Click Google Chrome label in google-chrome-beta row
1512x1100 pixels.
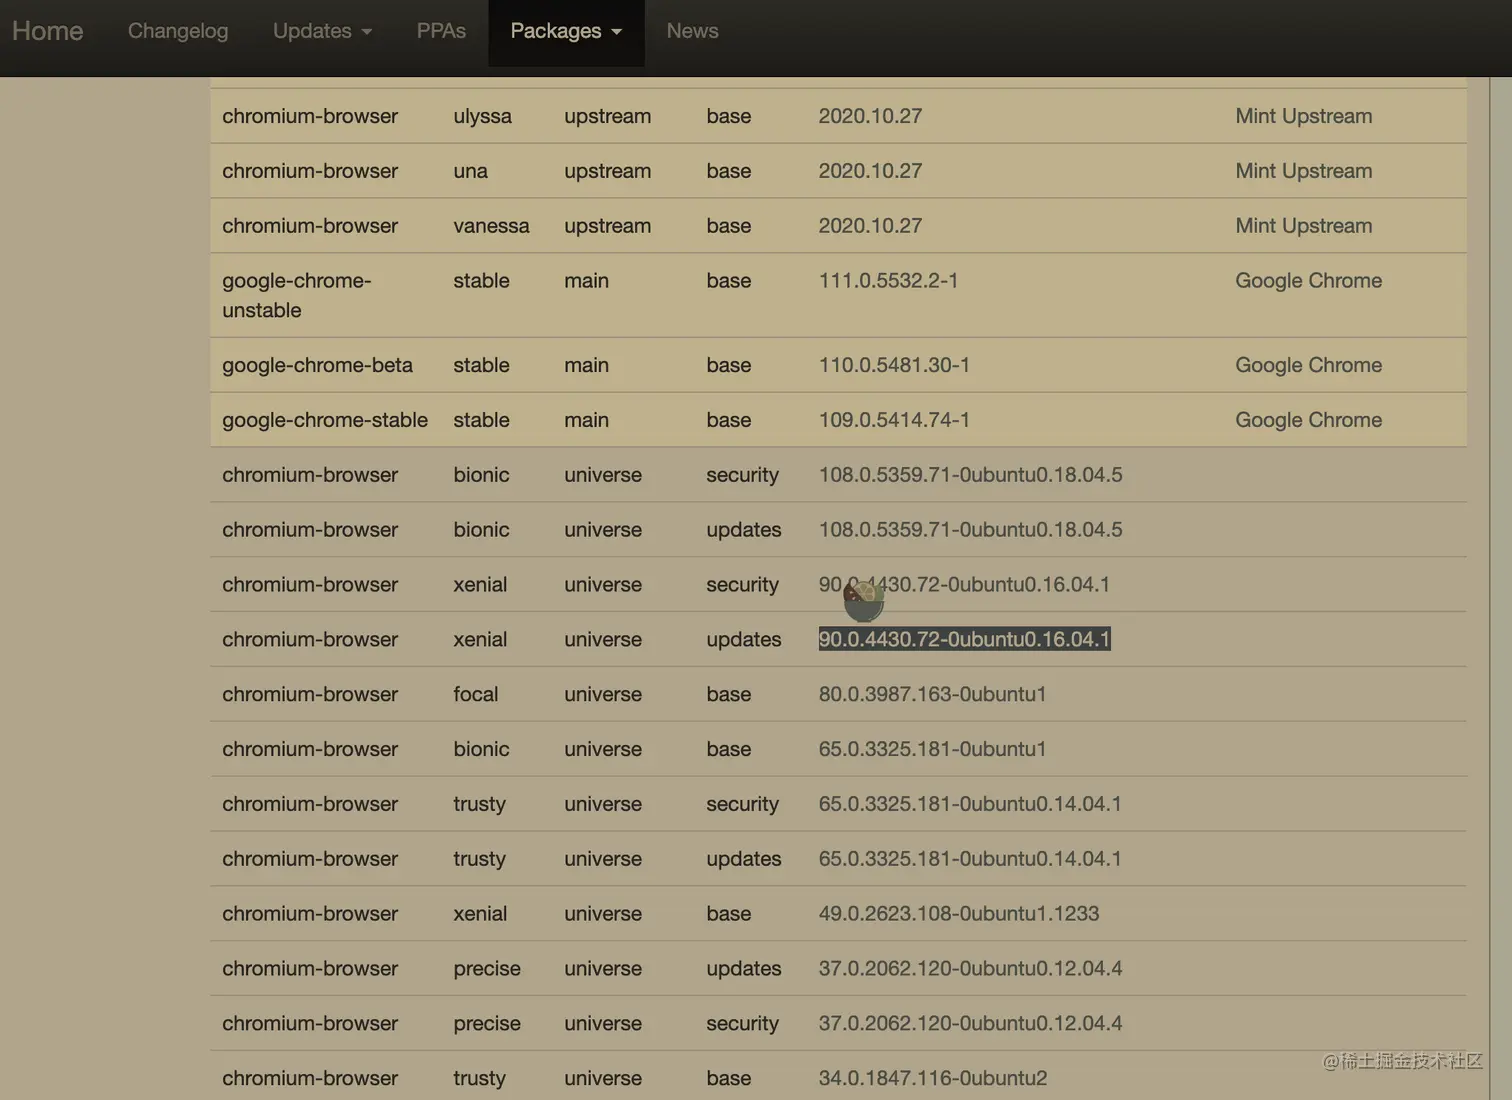pos(1308,365)
